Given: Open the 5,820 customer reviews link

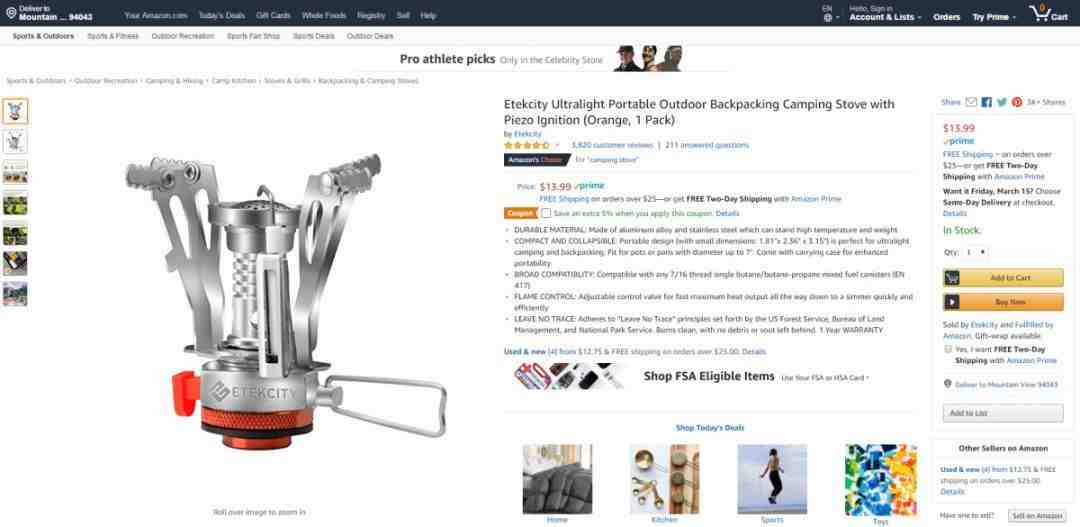Looking at the screenshot, I should point(612,145).
